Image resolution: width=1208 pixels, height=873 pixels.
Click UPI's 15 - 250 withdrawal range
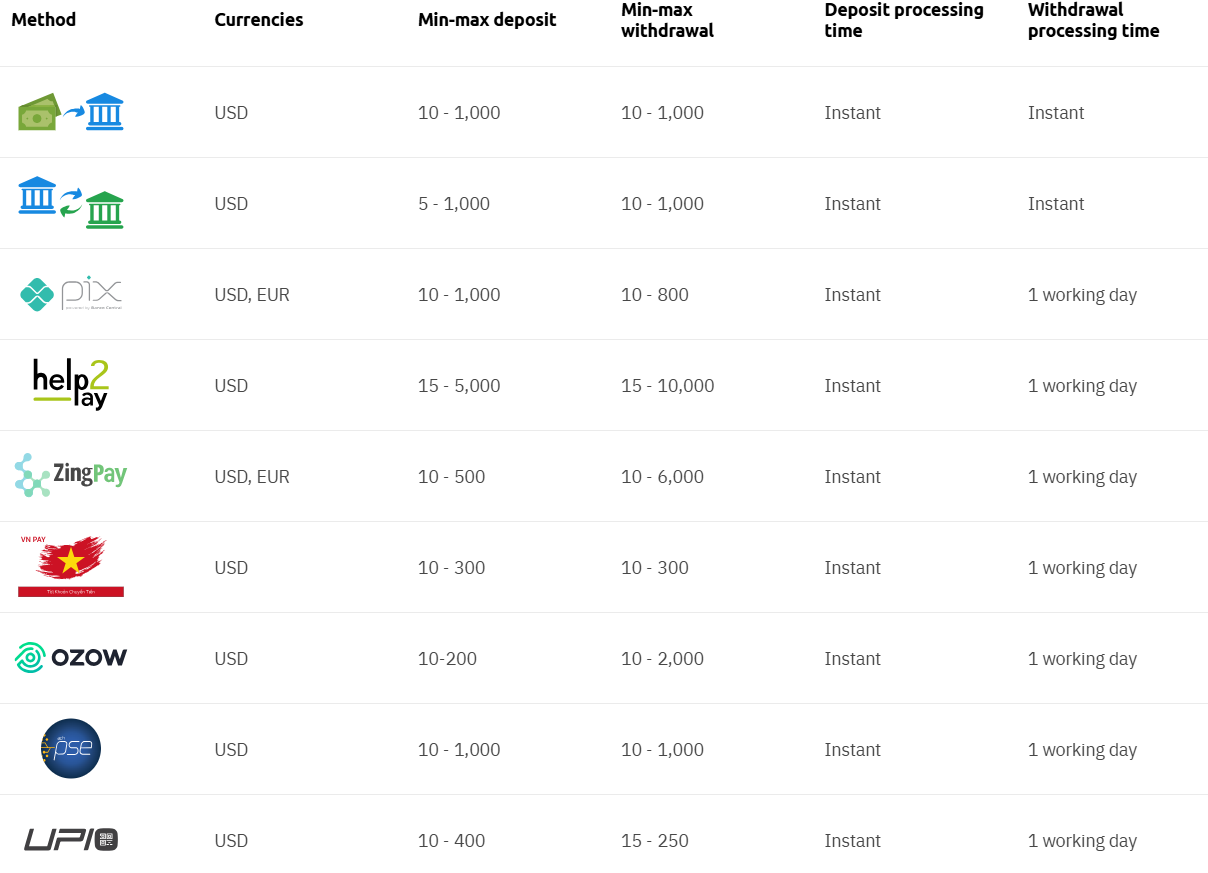pyautogui.click(x=654, y=841)
